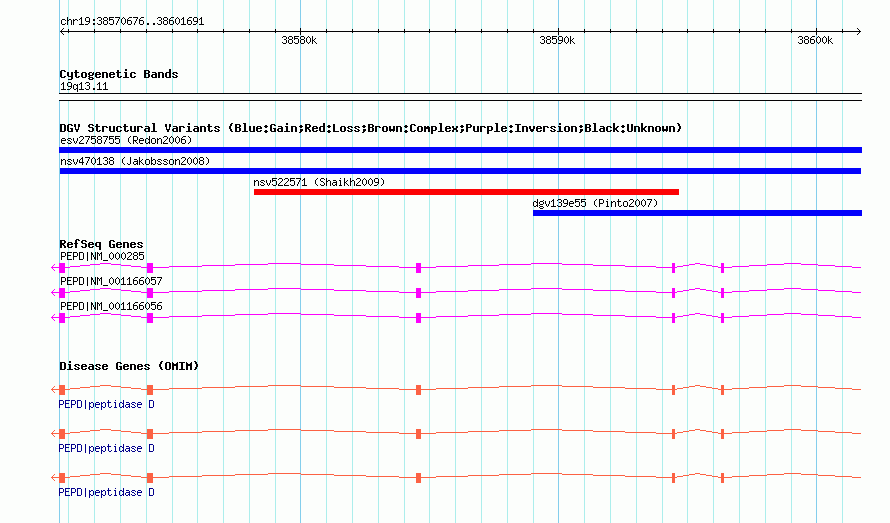Click the blue bar of esv2758755
Viewport: 890px width, 523px height.
coord(460,150)
